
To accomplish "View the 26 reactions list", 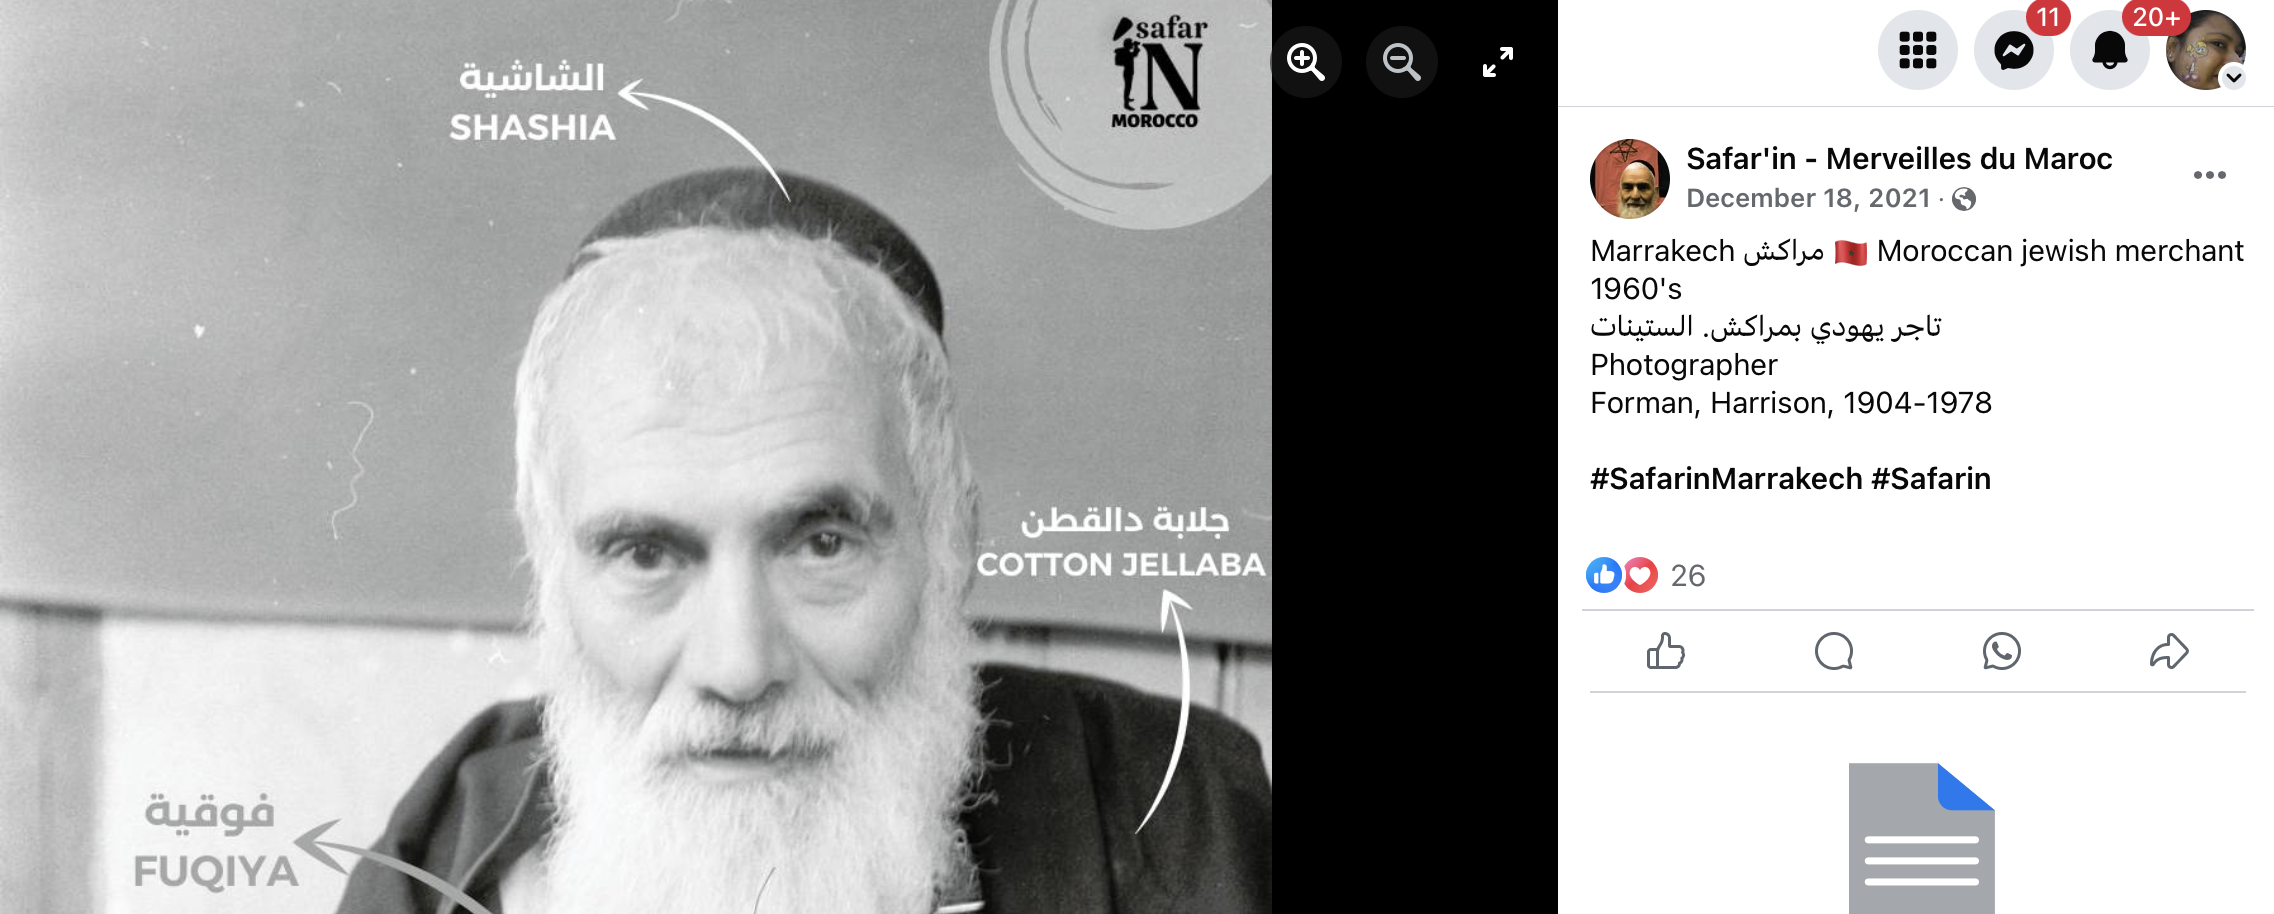I will coord(1688,575).
